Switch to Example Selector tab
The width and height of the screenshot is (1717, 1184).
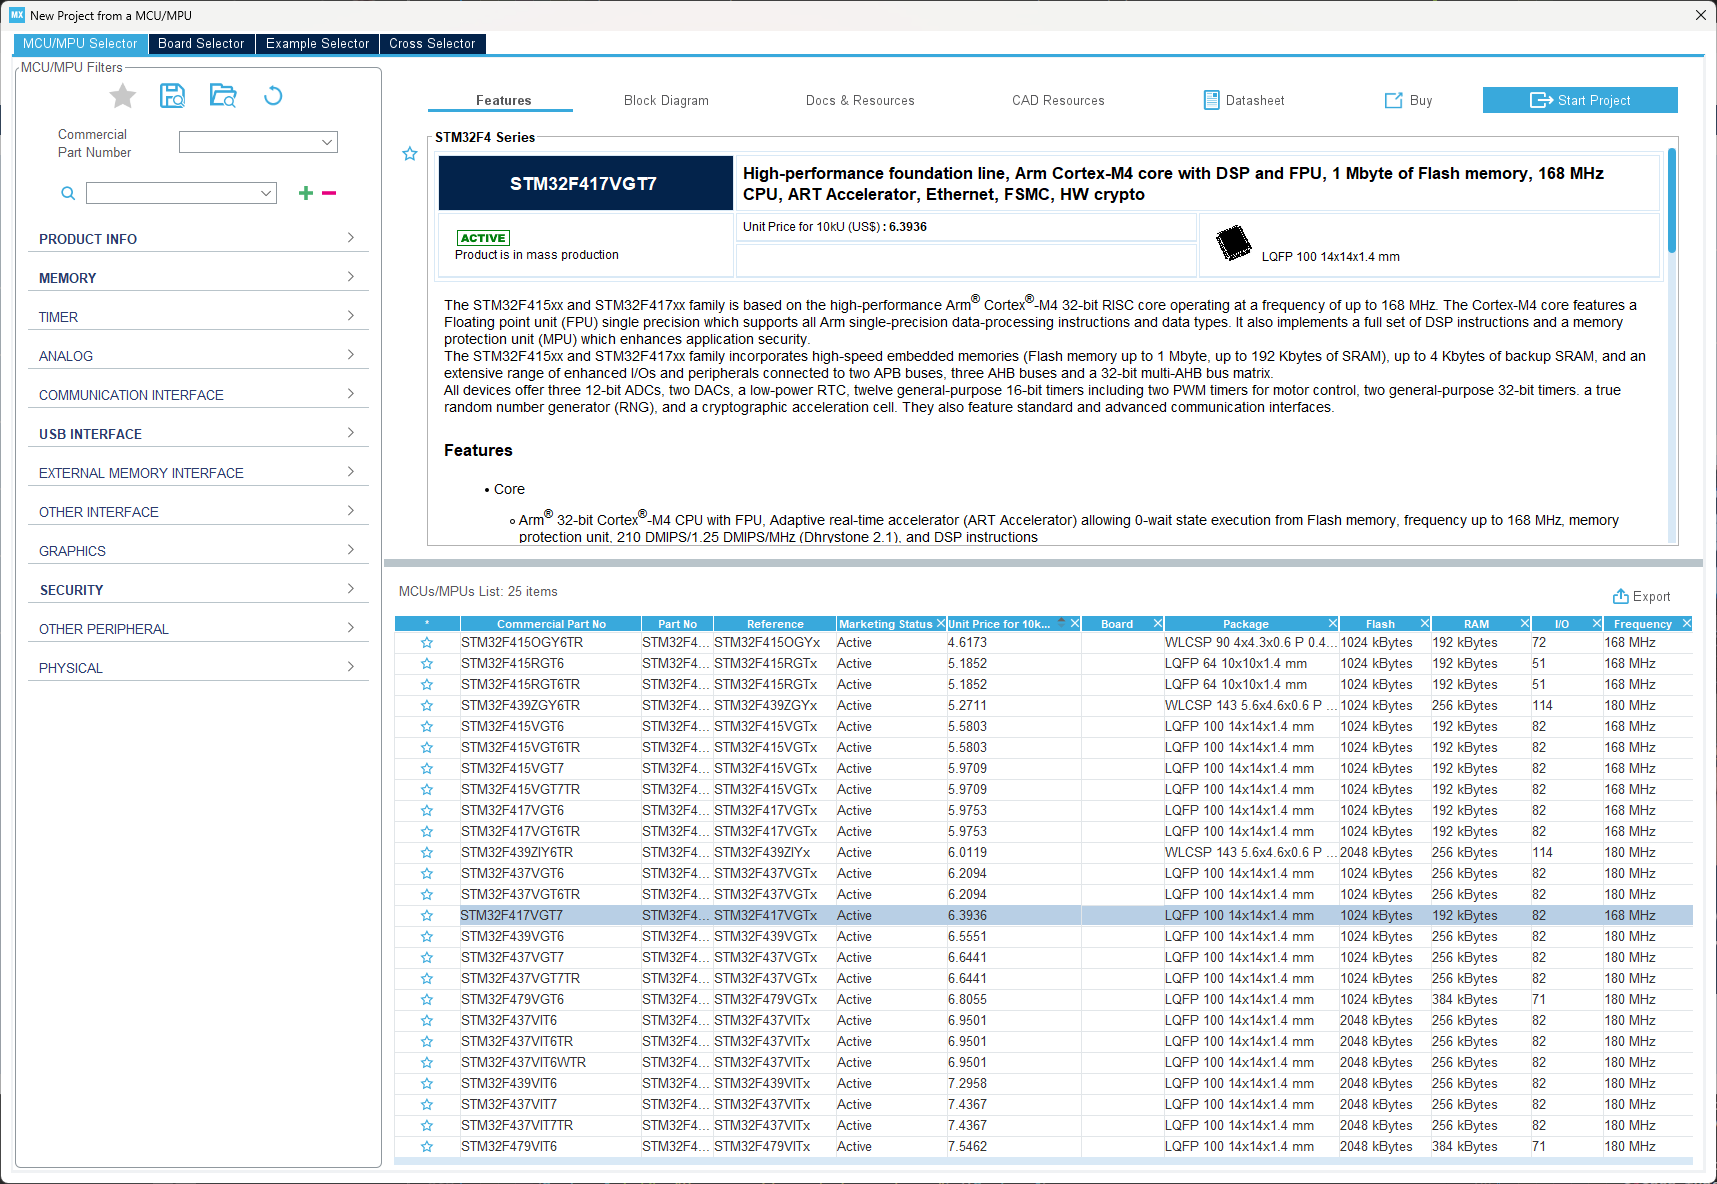(x=317, y=44)
